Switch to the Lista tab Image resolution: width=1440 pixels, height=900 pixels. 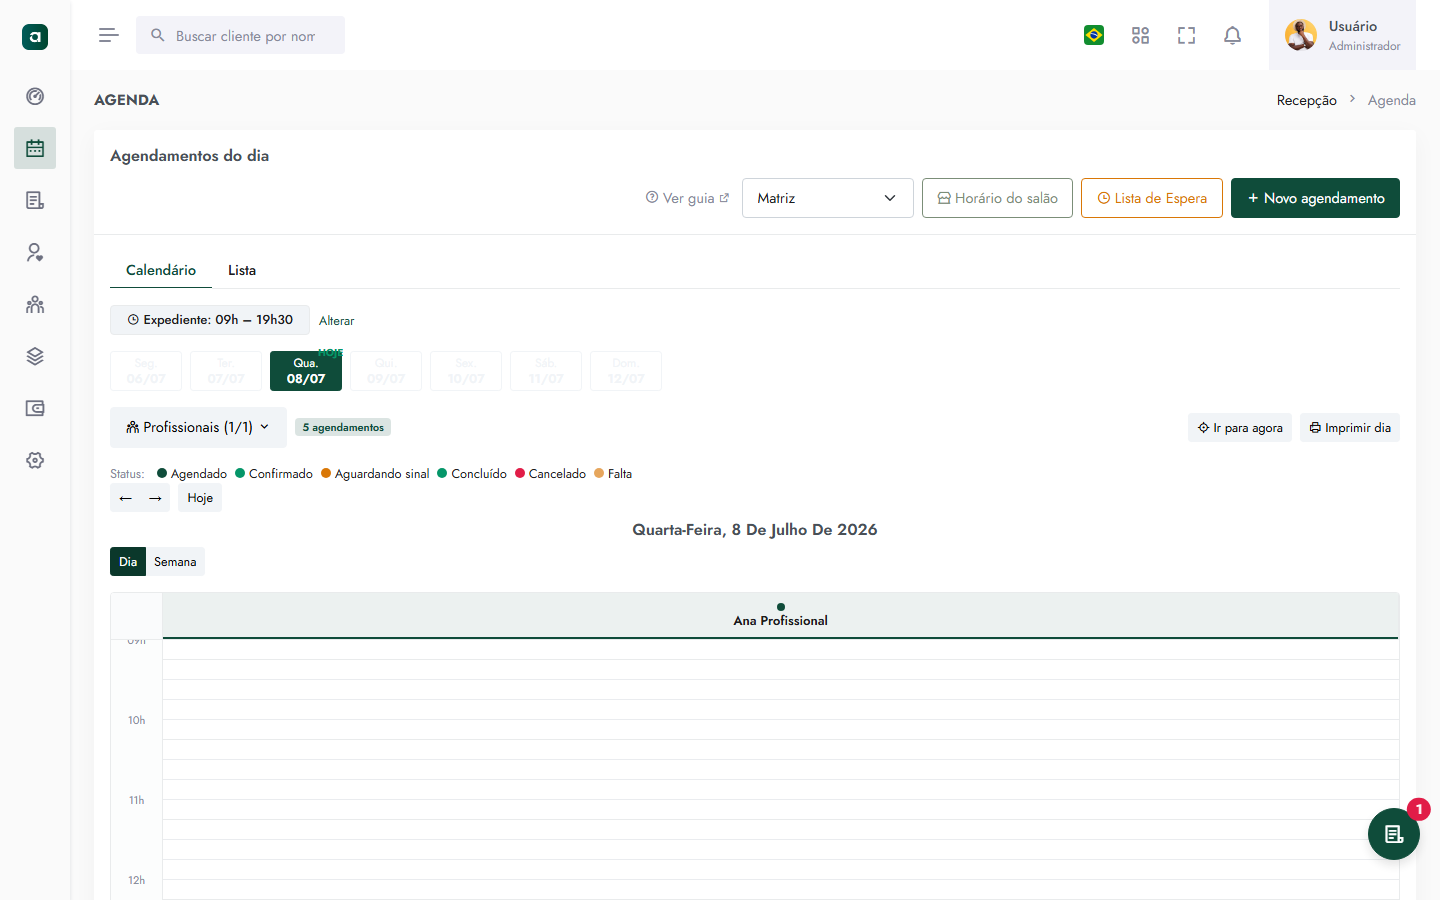(x=242, y=270)
